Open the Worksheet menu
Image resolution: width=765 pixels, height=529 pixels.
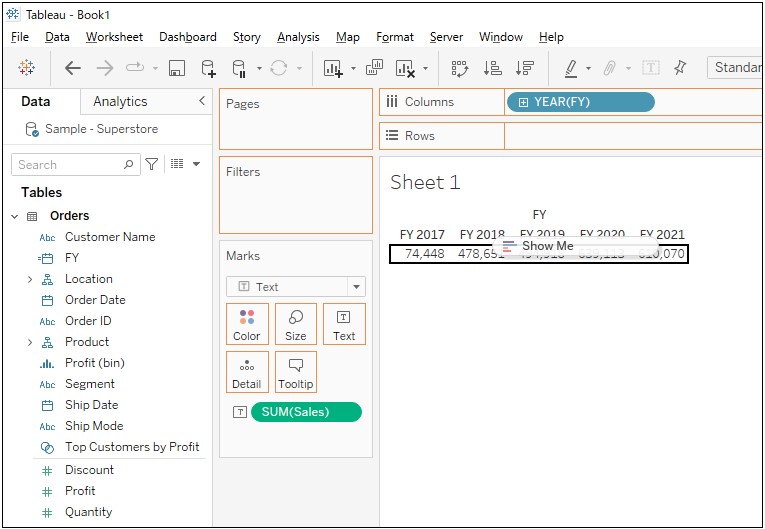coord(114,37)
